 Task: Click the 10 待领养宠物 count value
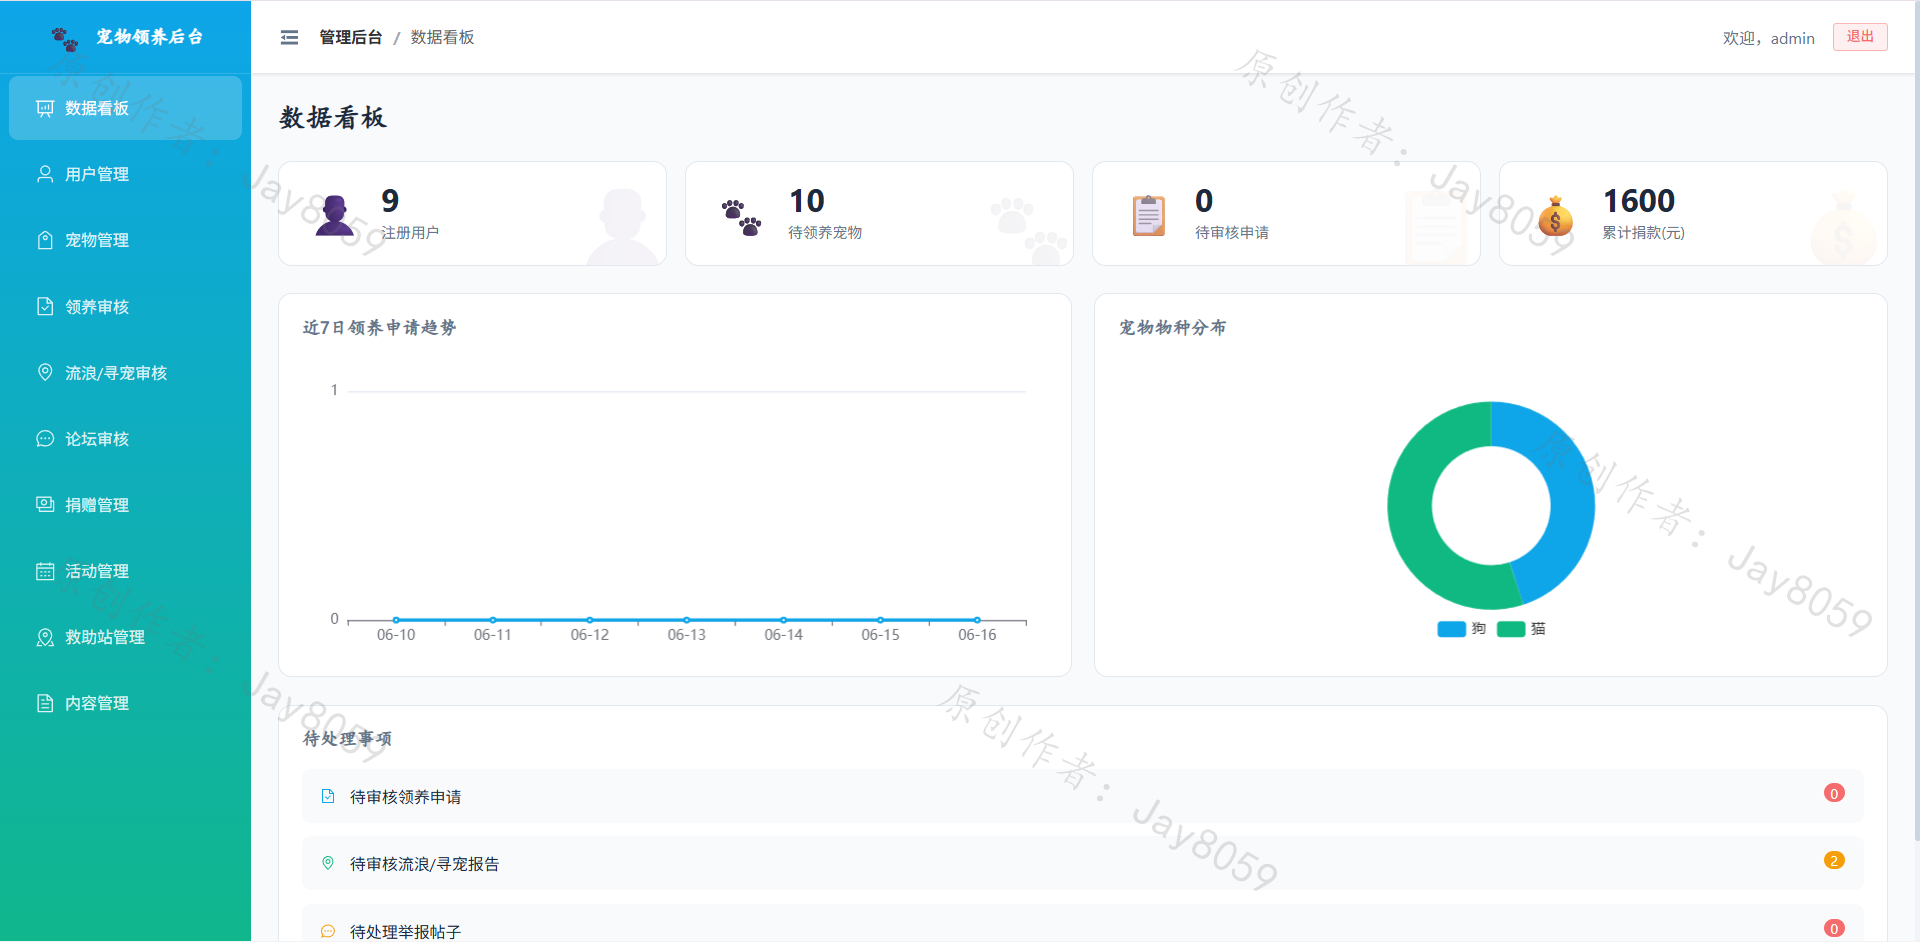(x=807, y=201)
